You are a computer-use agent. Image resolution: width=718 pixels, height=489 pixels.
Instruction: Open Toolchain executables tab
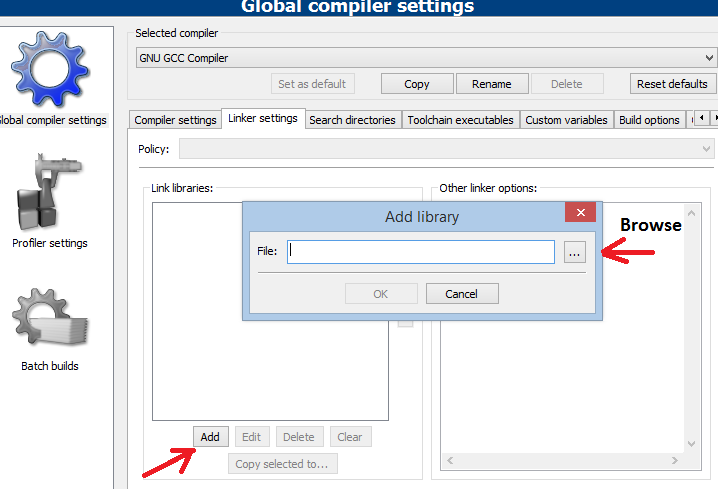(x=460, y=120)
